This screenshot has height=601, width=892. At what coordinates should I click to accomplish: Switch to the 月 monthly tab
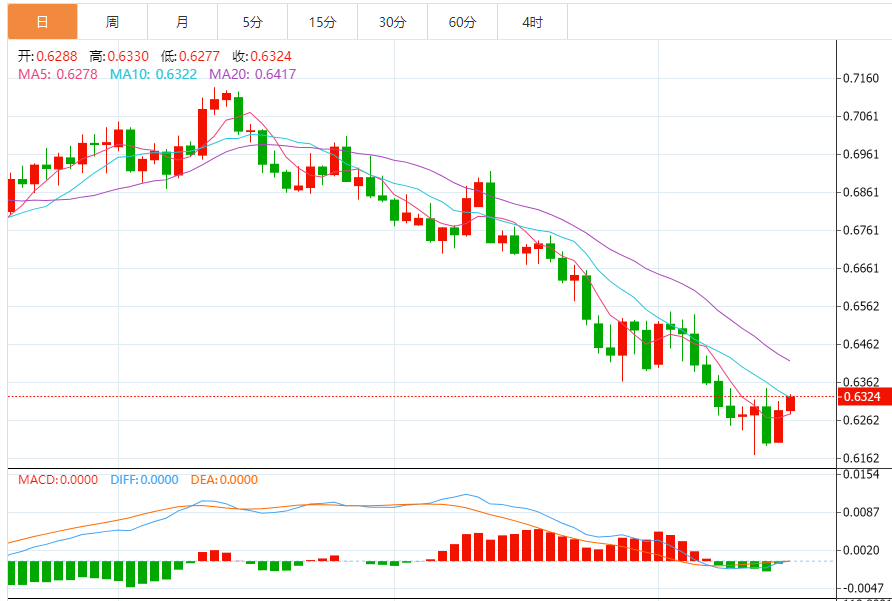click(183, 22)
